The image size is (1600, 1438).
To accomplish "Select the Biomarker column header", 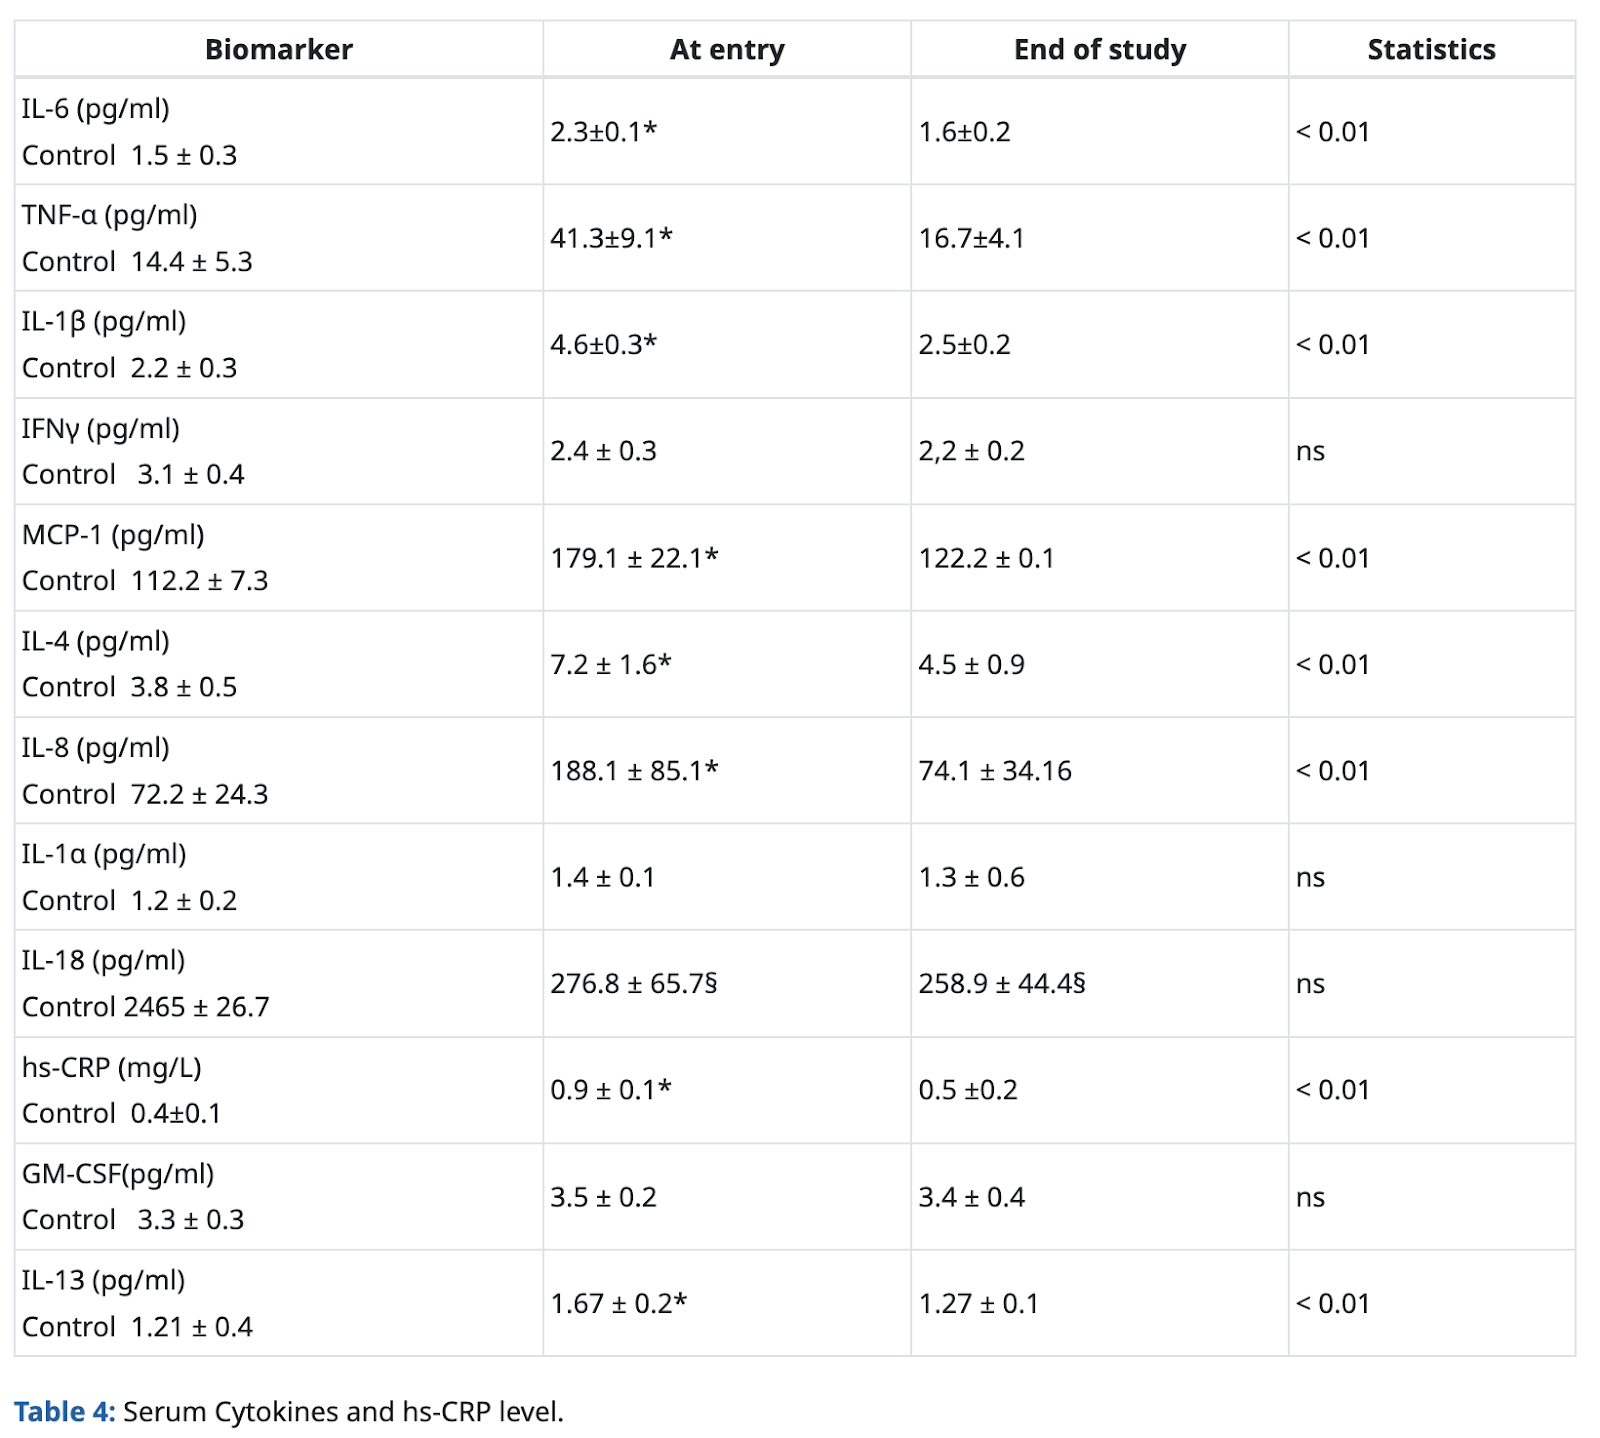I will (x=279, y=50).
